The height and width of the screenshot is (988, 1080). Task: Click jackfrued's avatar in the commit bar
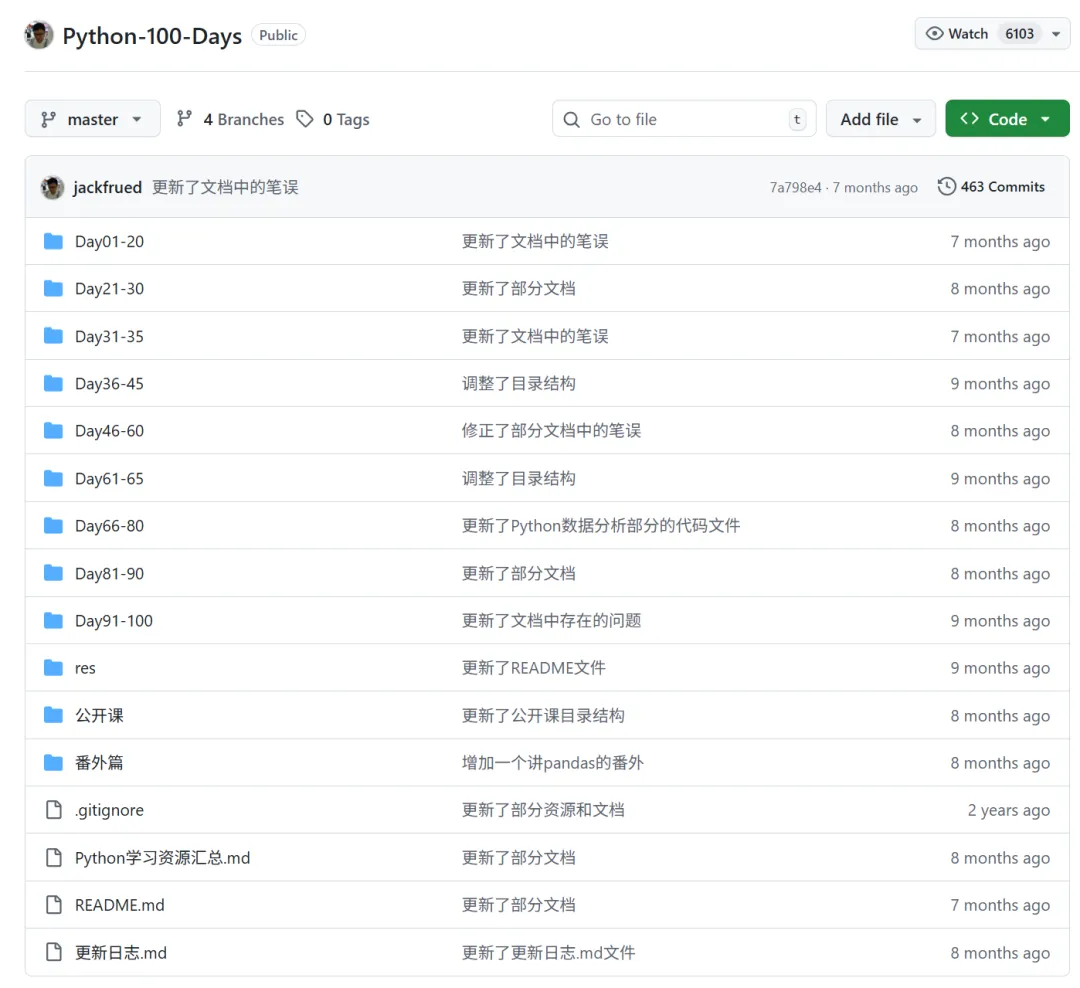pyautogui.click(x=52, y=187)
